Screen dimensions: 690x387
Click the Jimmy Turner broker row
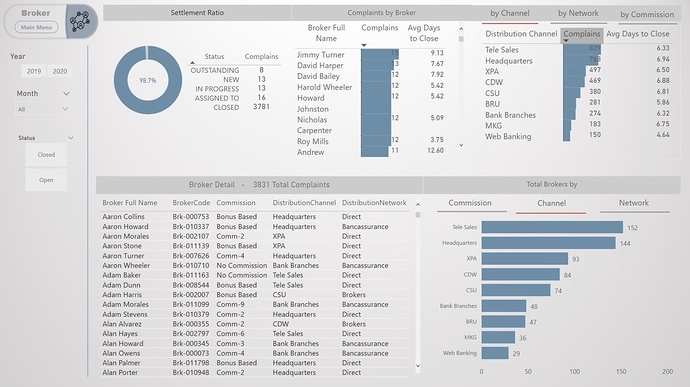click(x=371, y=55)
